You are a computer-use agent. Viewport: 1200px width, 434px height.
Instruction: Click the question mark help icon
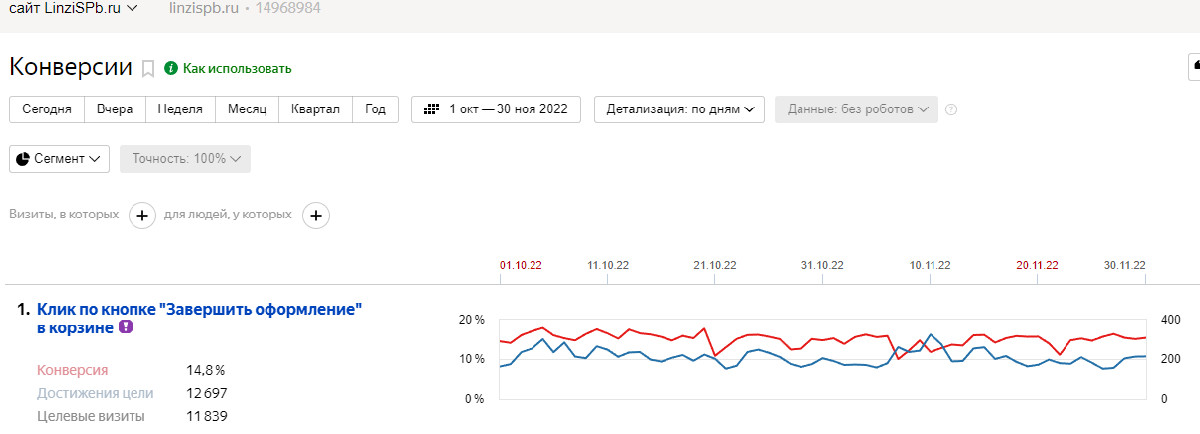coord(951,109)
